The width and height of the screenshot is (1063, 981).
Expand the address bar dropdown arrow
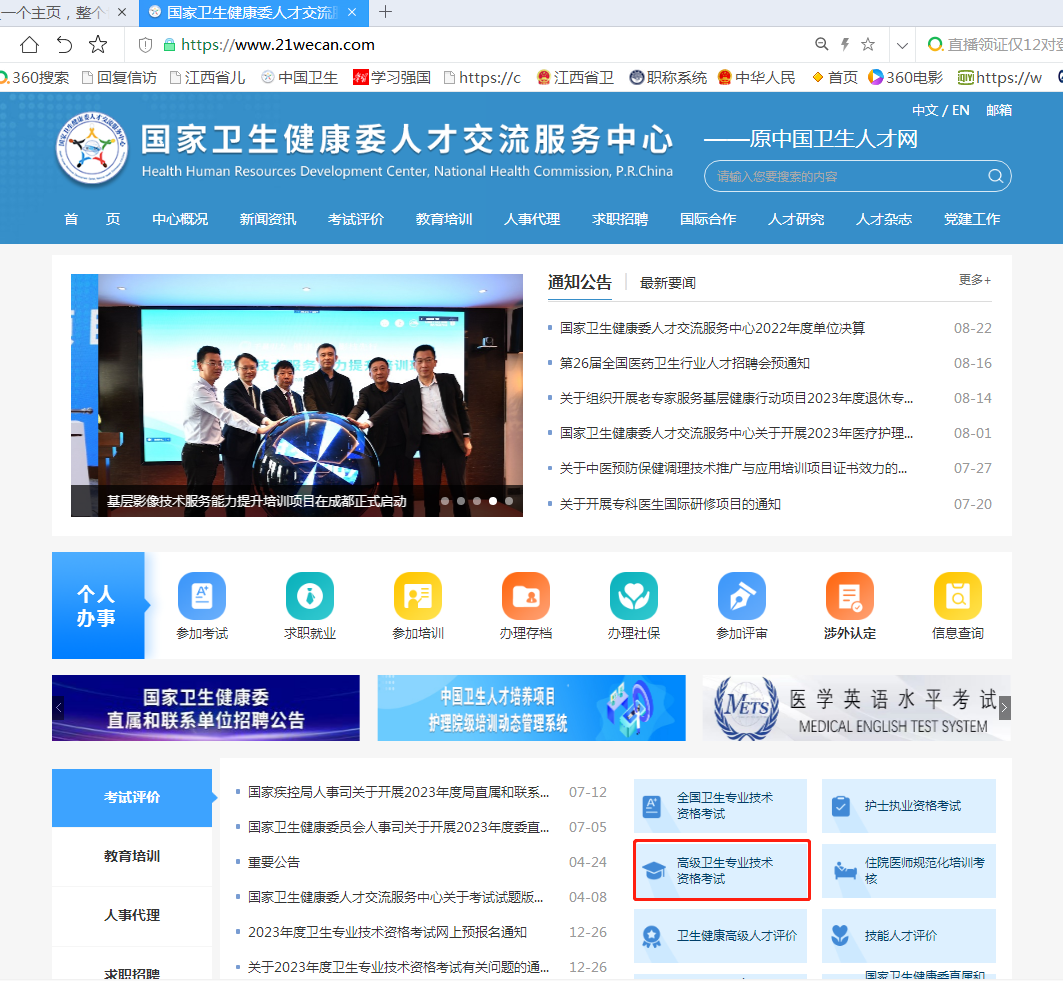[902, 45]
